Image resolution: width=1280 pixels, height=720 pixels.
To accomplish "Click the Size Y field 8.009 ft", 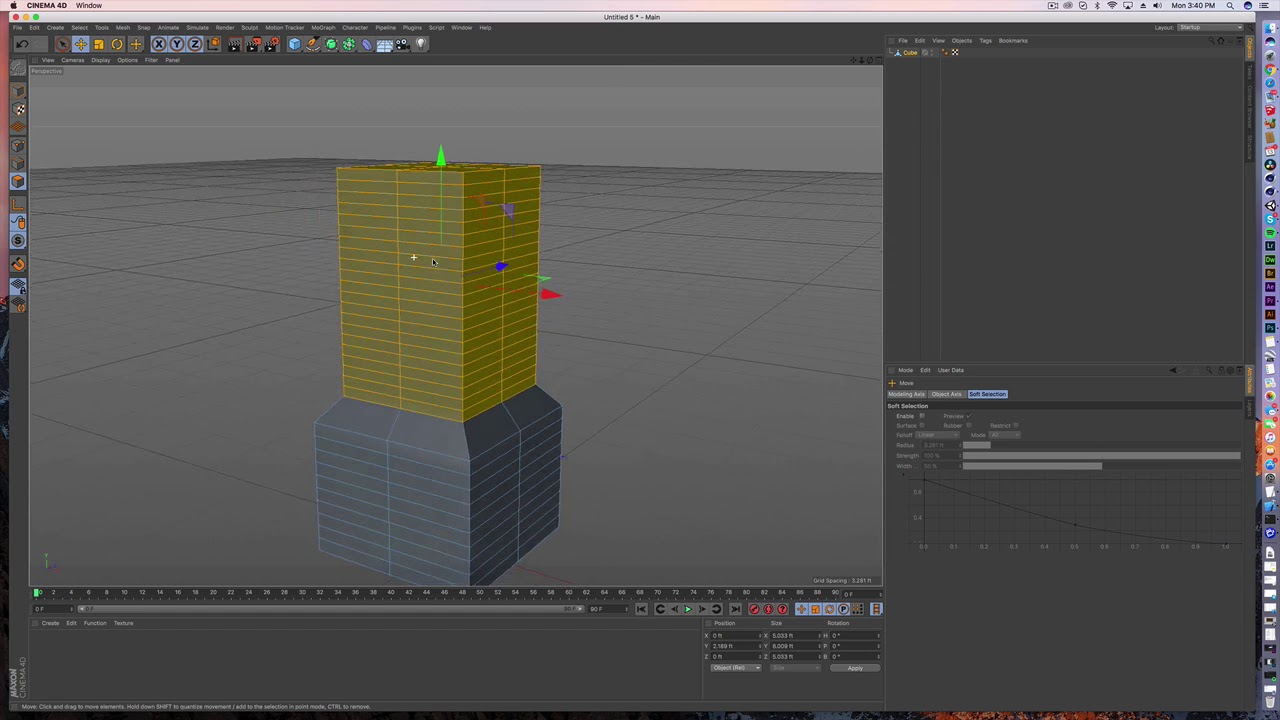I will point(795,646).
